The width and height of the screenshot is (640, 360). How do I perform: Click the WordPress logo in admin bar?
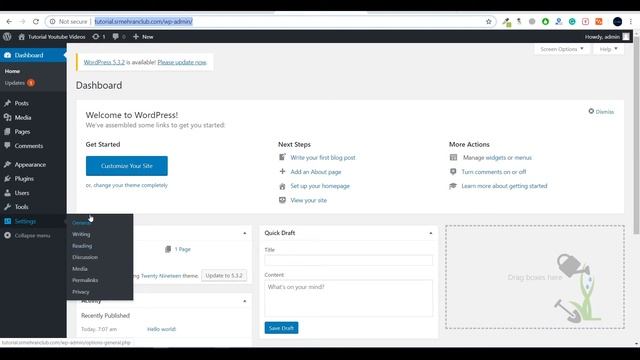pos(7,37)
